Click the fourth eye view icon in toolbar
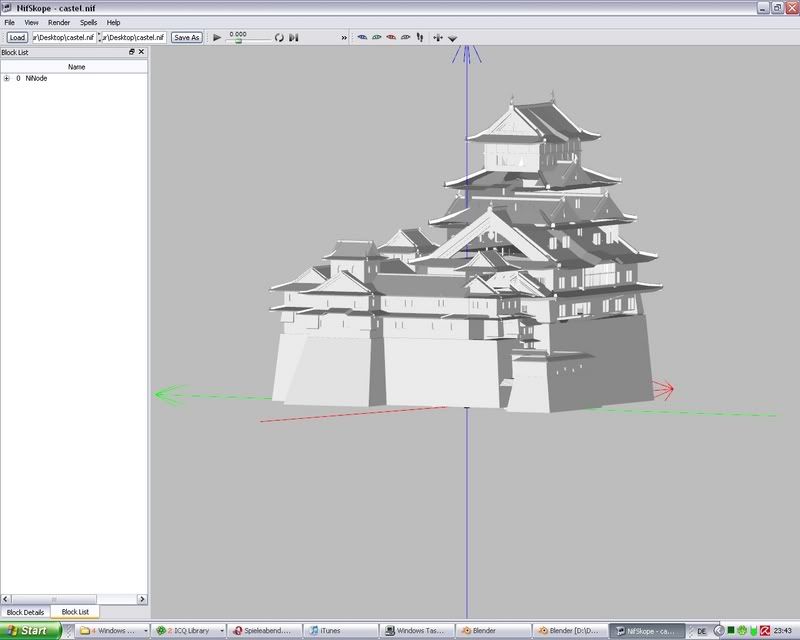800x640 pixels. 406,37
